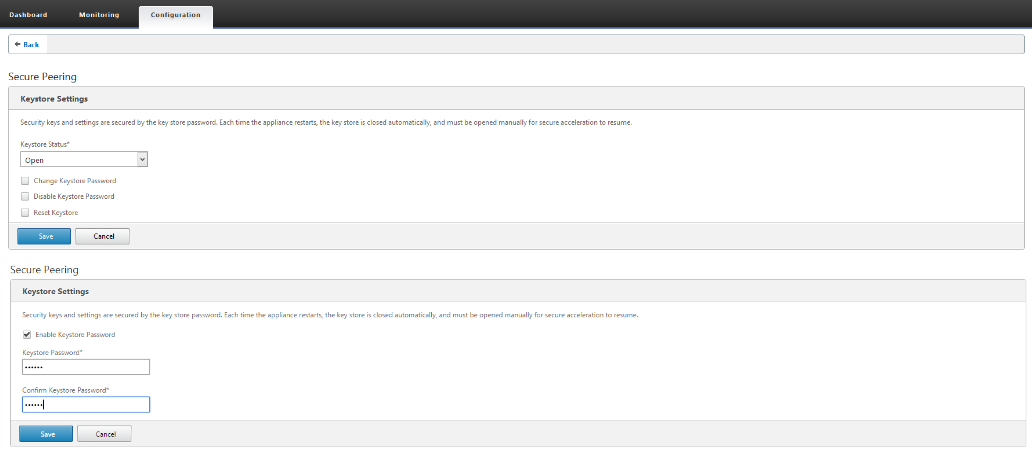Click the Keystore Status dropdown arrow
Viewport: 1036px width, 455px height.
pos(141,159)
